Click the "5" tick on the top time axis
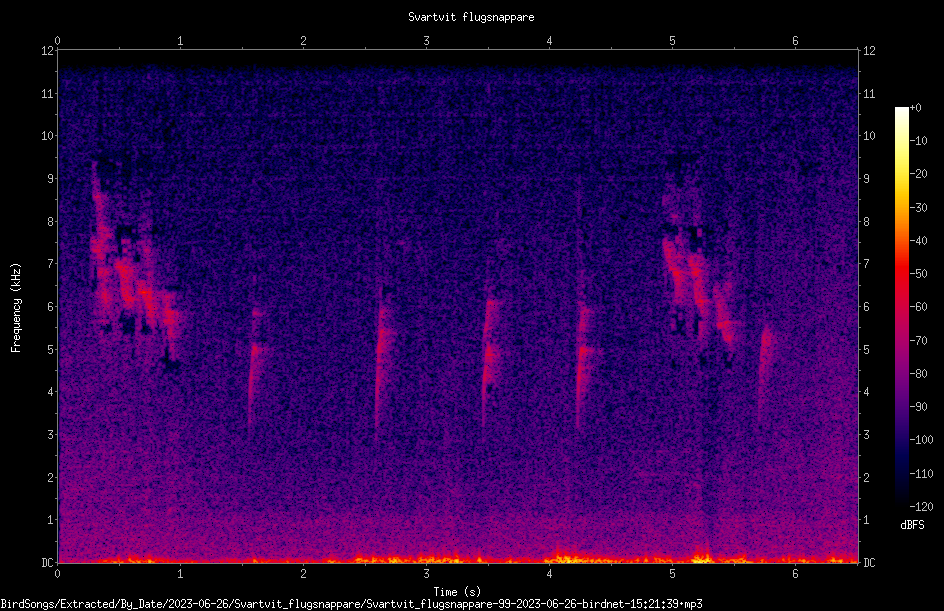 pyautogui.click(x=672, y=41)
